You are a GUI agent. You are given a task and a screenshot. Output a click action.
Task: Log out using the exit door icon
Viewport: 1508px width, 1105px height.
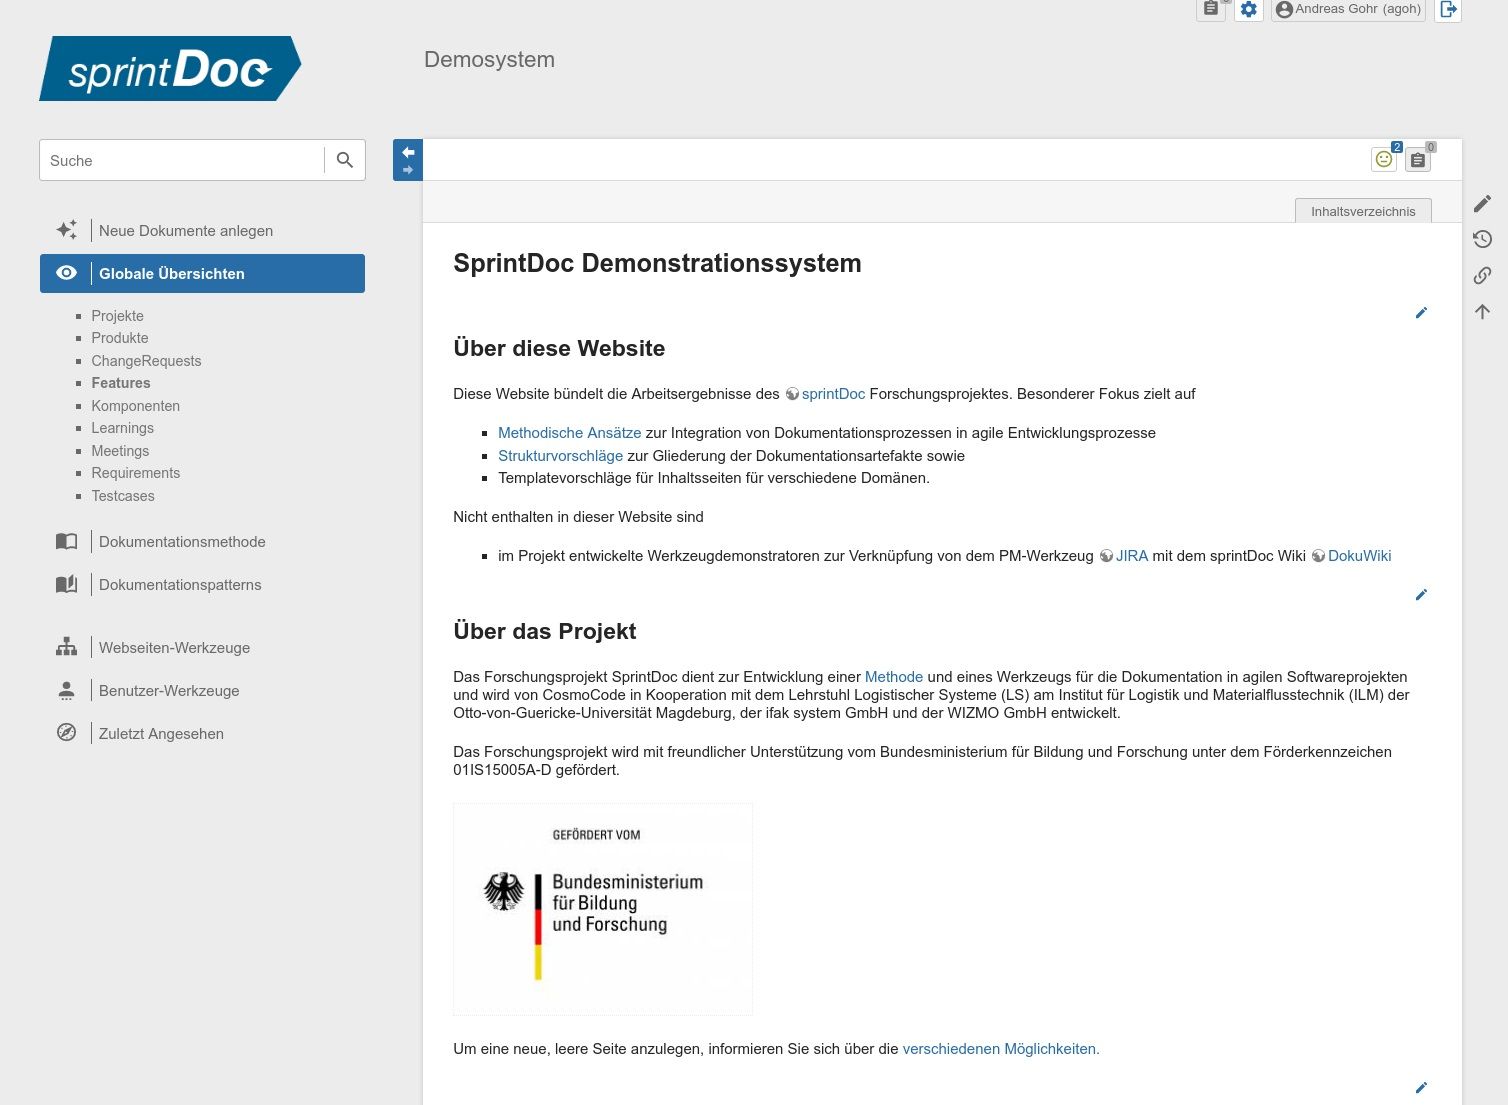click(1447, 10)
